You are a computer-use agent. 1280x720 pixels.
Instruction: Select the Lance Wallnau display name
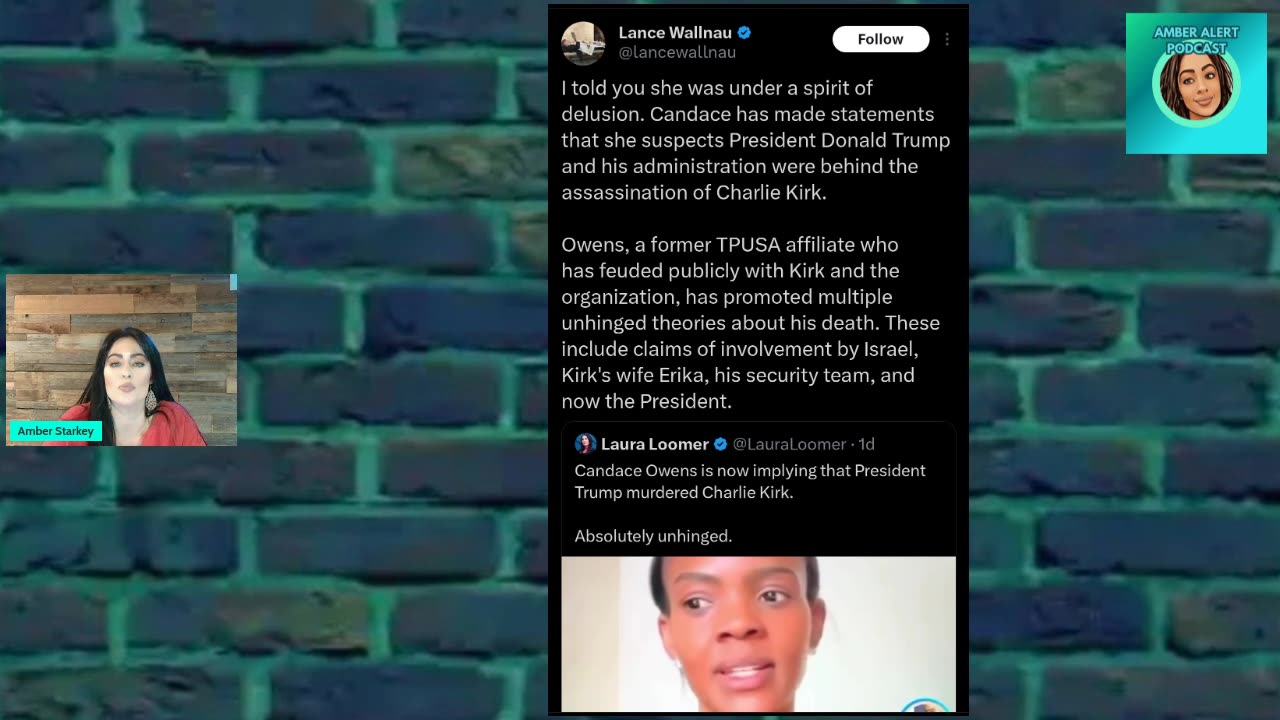tap(675, 33)
